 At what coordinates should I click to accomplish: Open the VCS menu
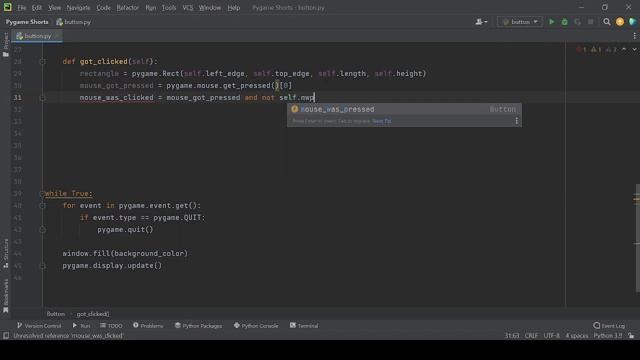[x=188, y=8]
